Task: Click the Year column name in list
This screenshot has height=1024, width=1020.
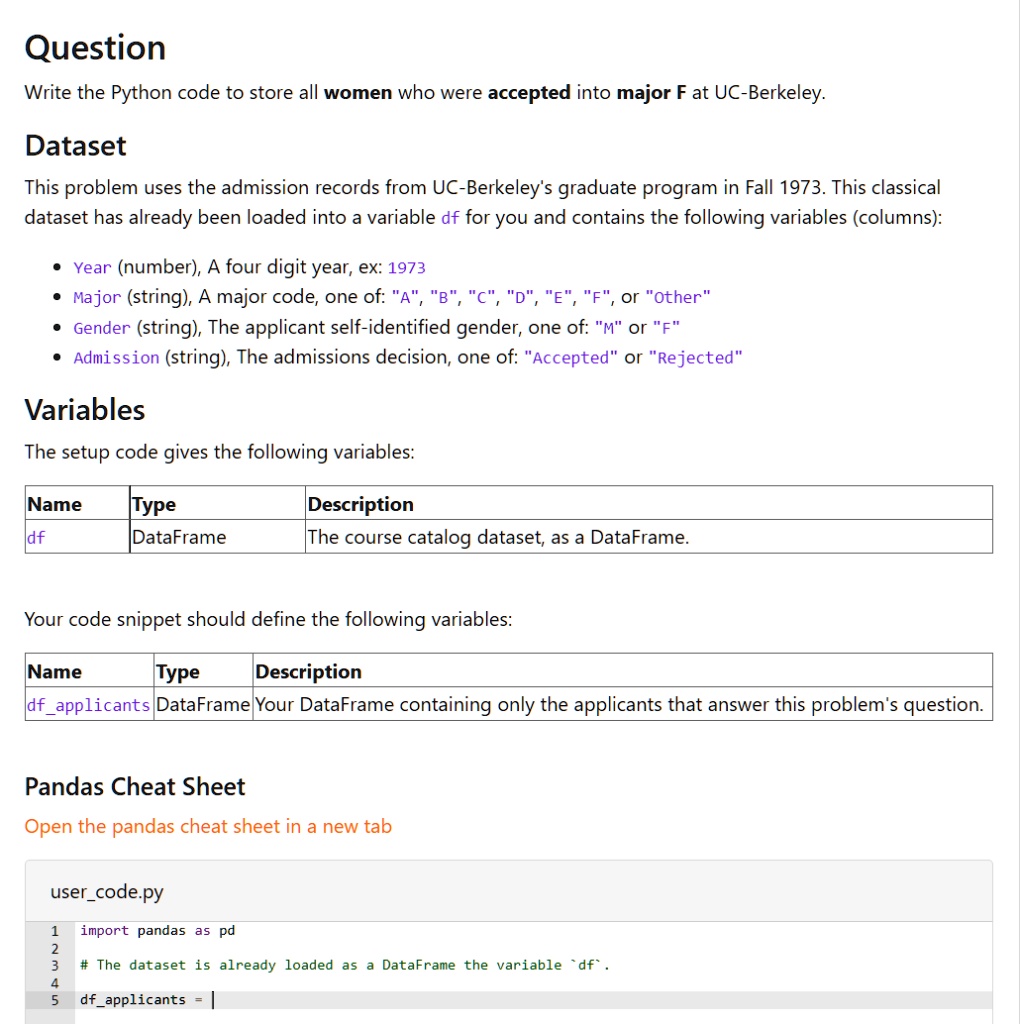Action: click(x=92, y=268)
